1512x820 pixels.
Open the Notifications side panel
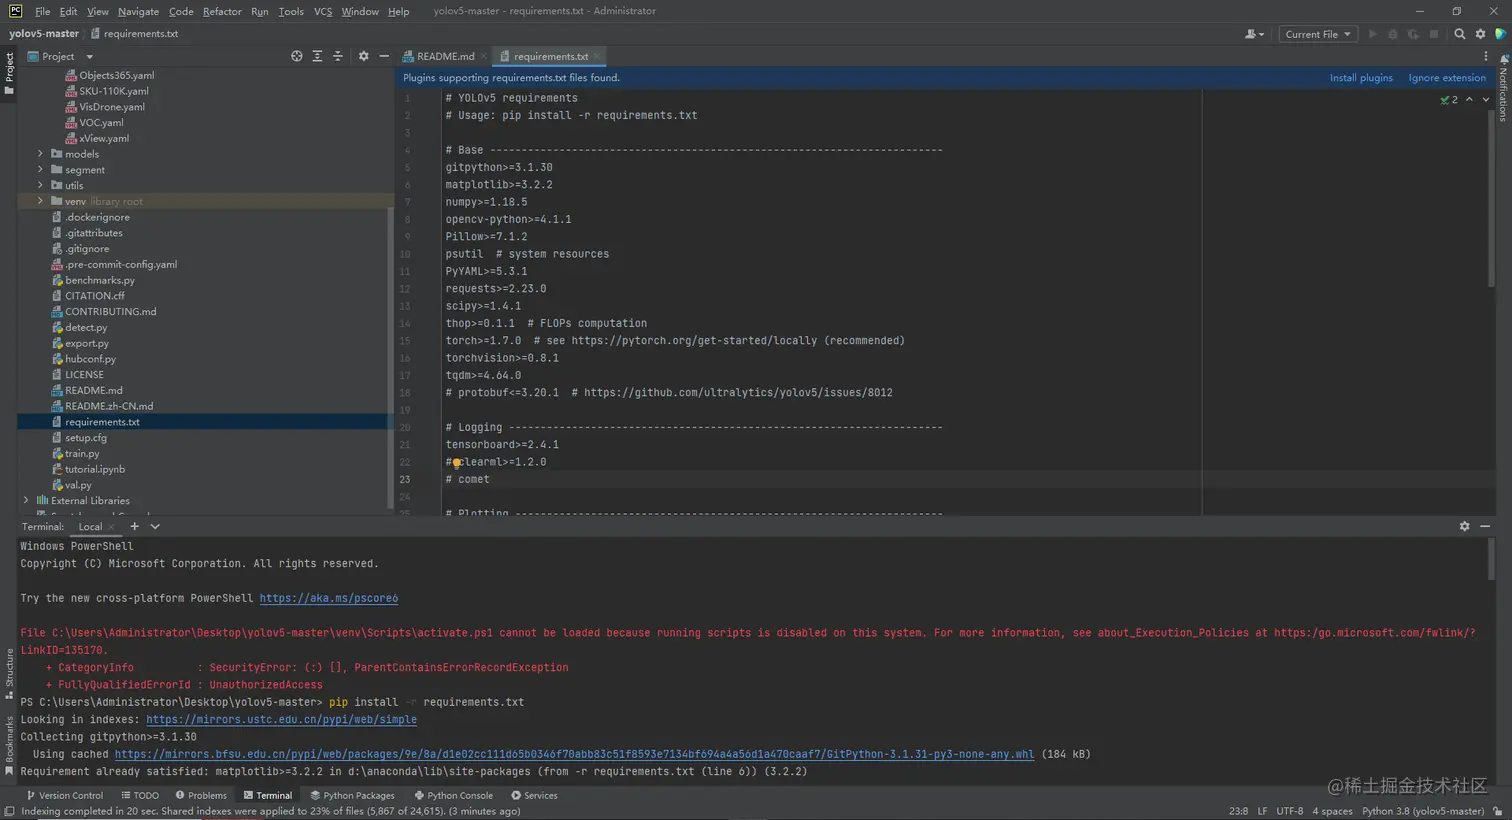tap(1502, 88)
